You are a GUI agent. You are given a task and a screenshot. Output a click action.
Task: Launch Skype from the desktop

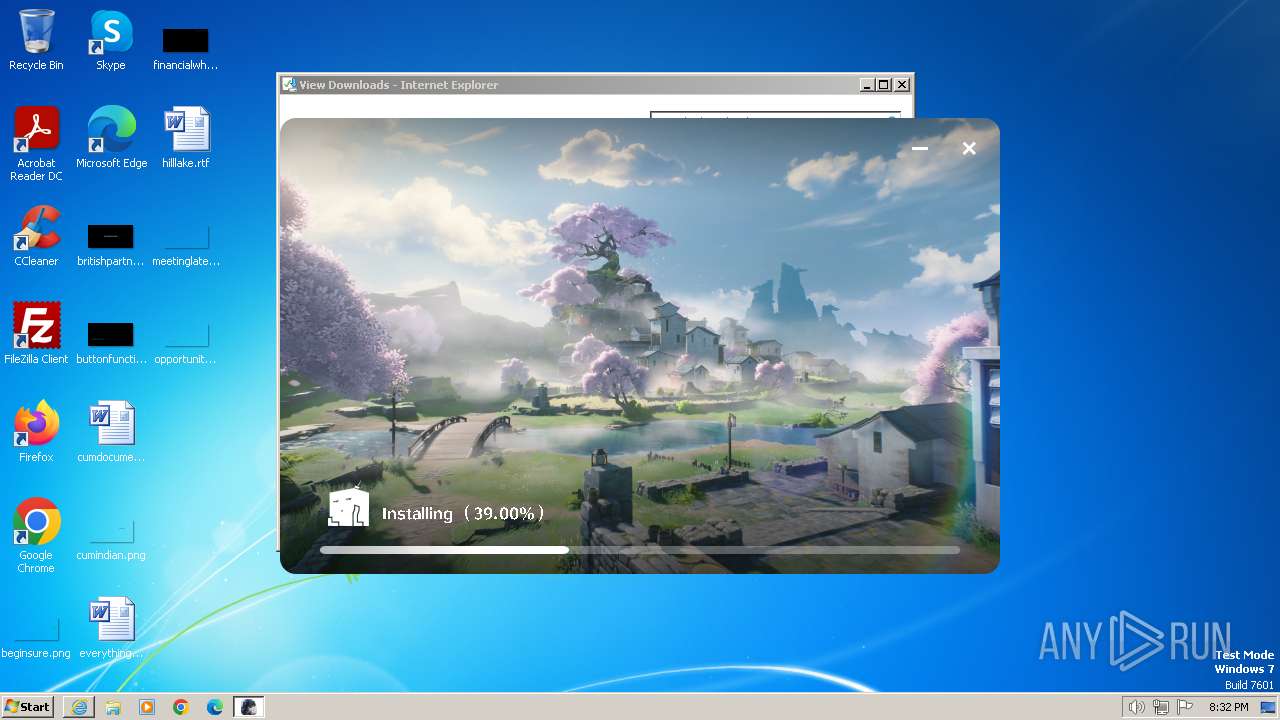click(110, 40)
